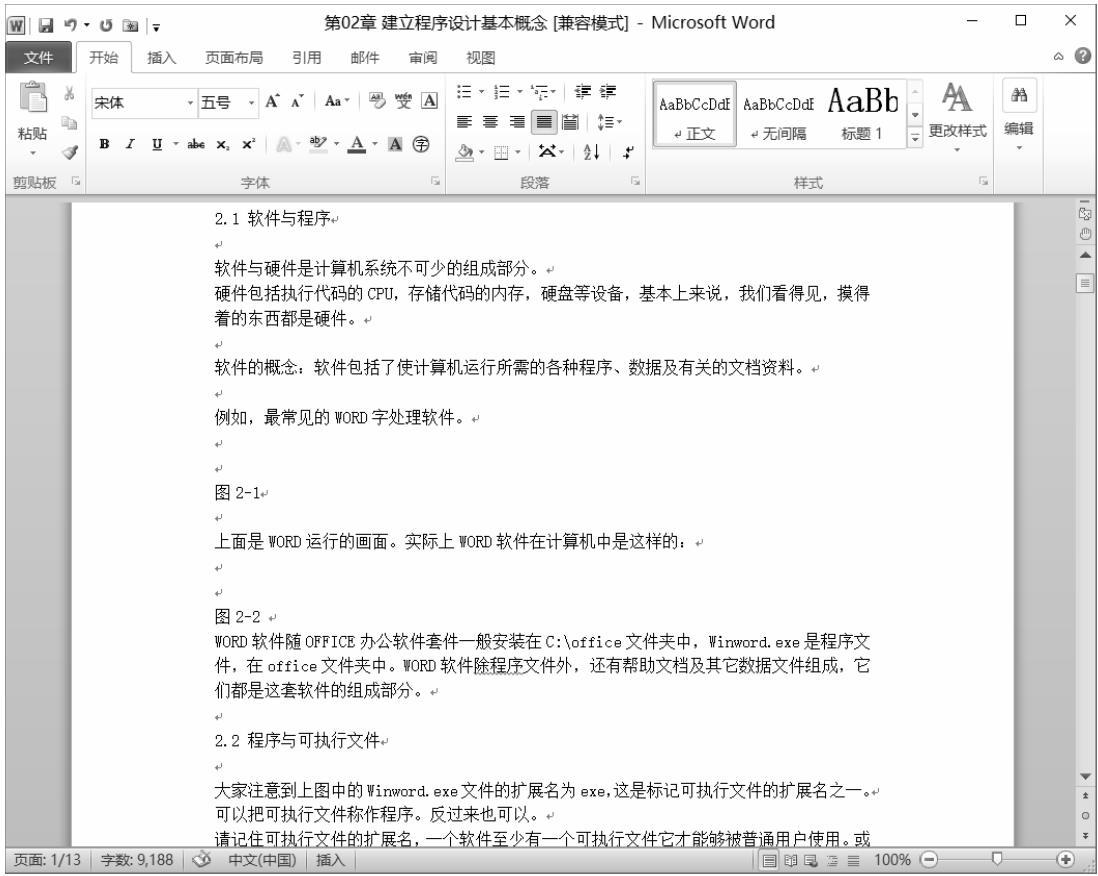Switch to the 页面布局 tab

pos(234,57)
